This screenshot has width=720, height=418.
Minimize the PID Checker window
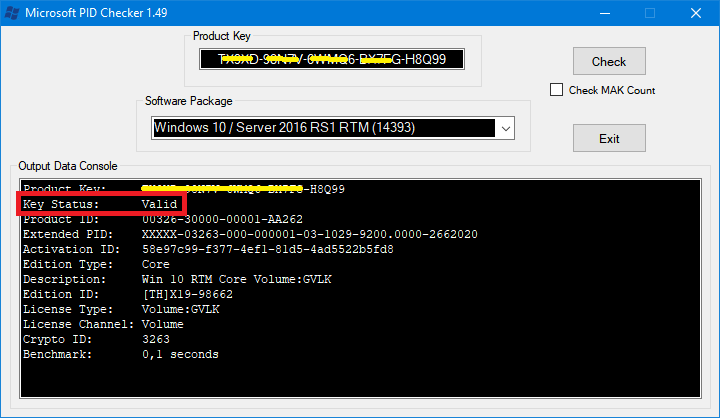(605, 13)
